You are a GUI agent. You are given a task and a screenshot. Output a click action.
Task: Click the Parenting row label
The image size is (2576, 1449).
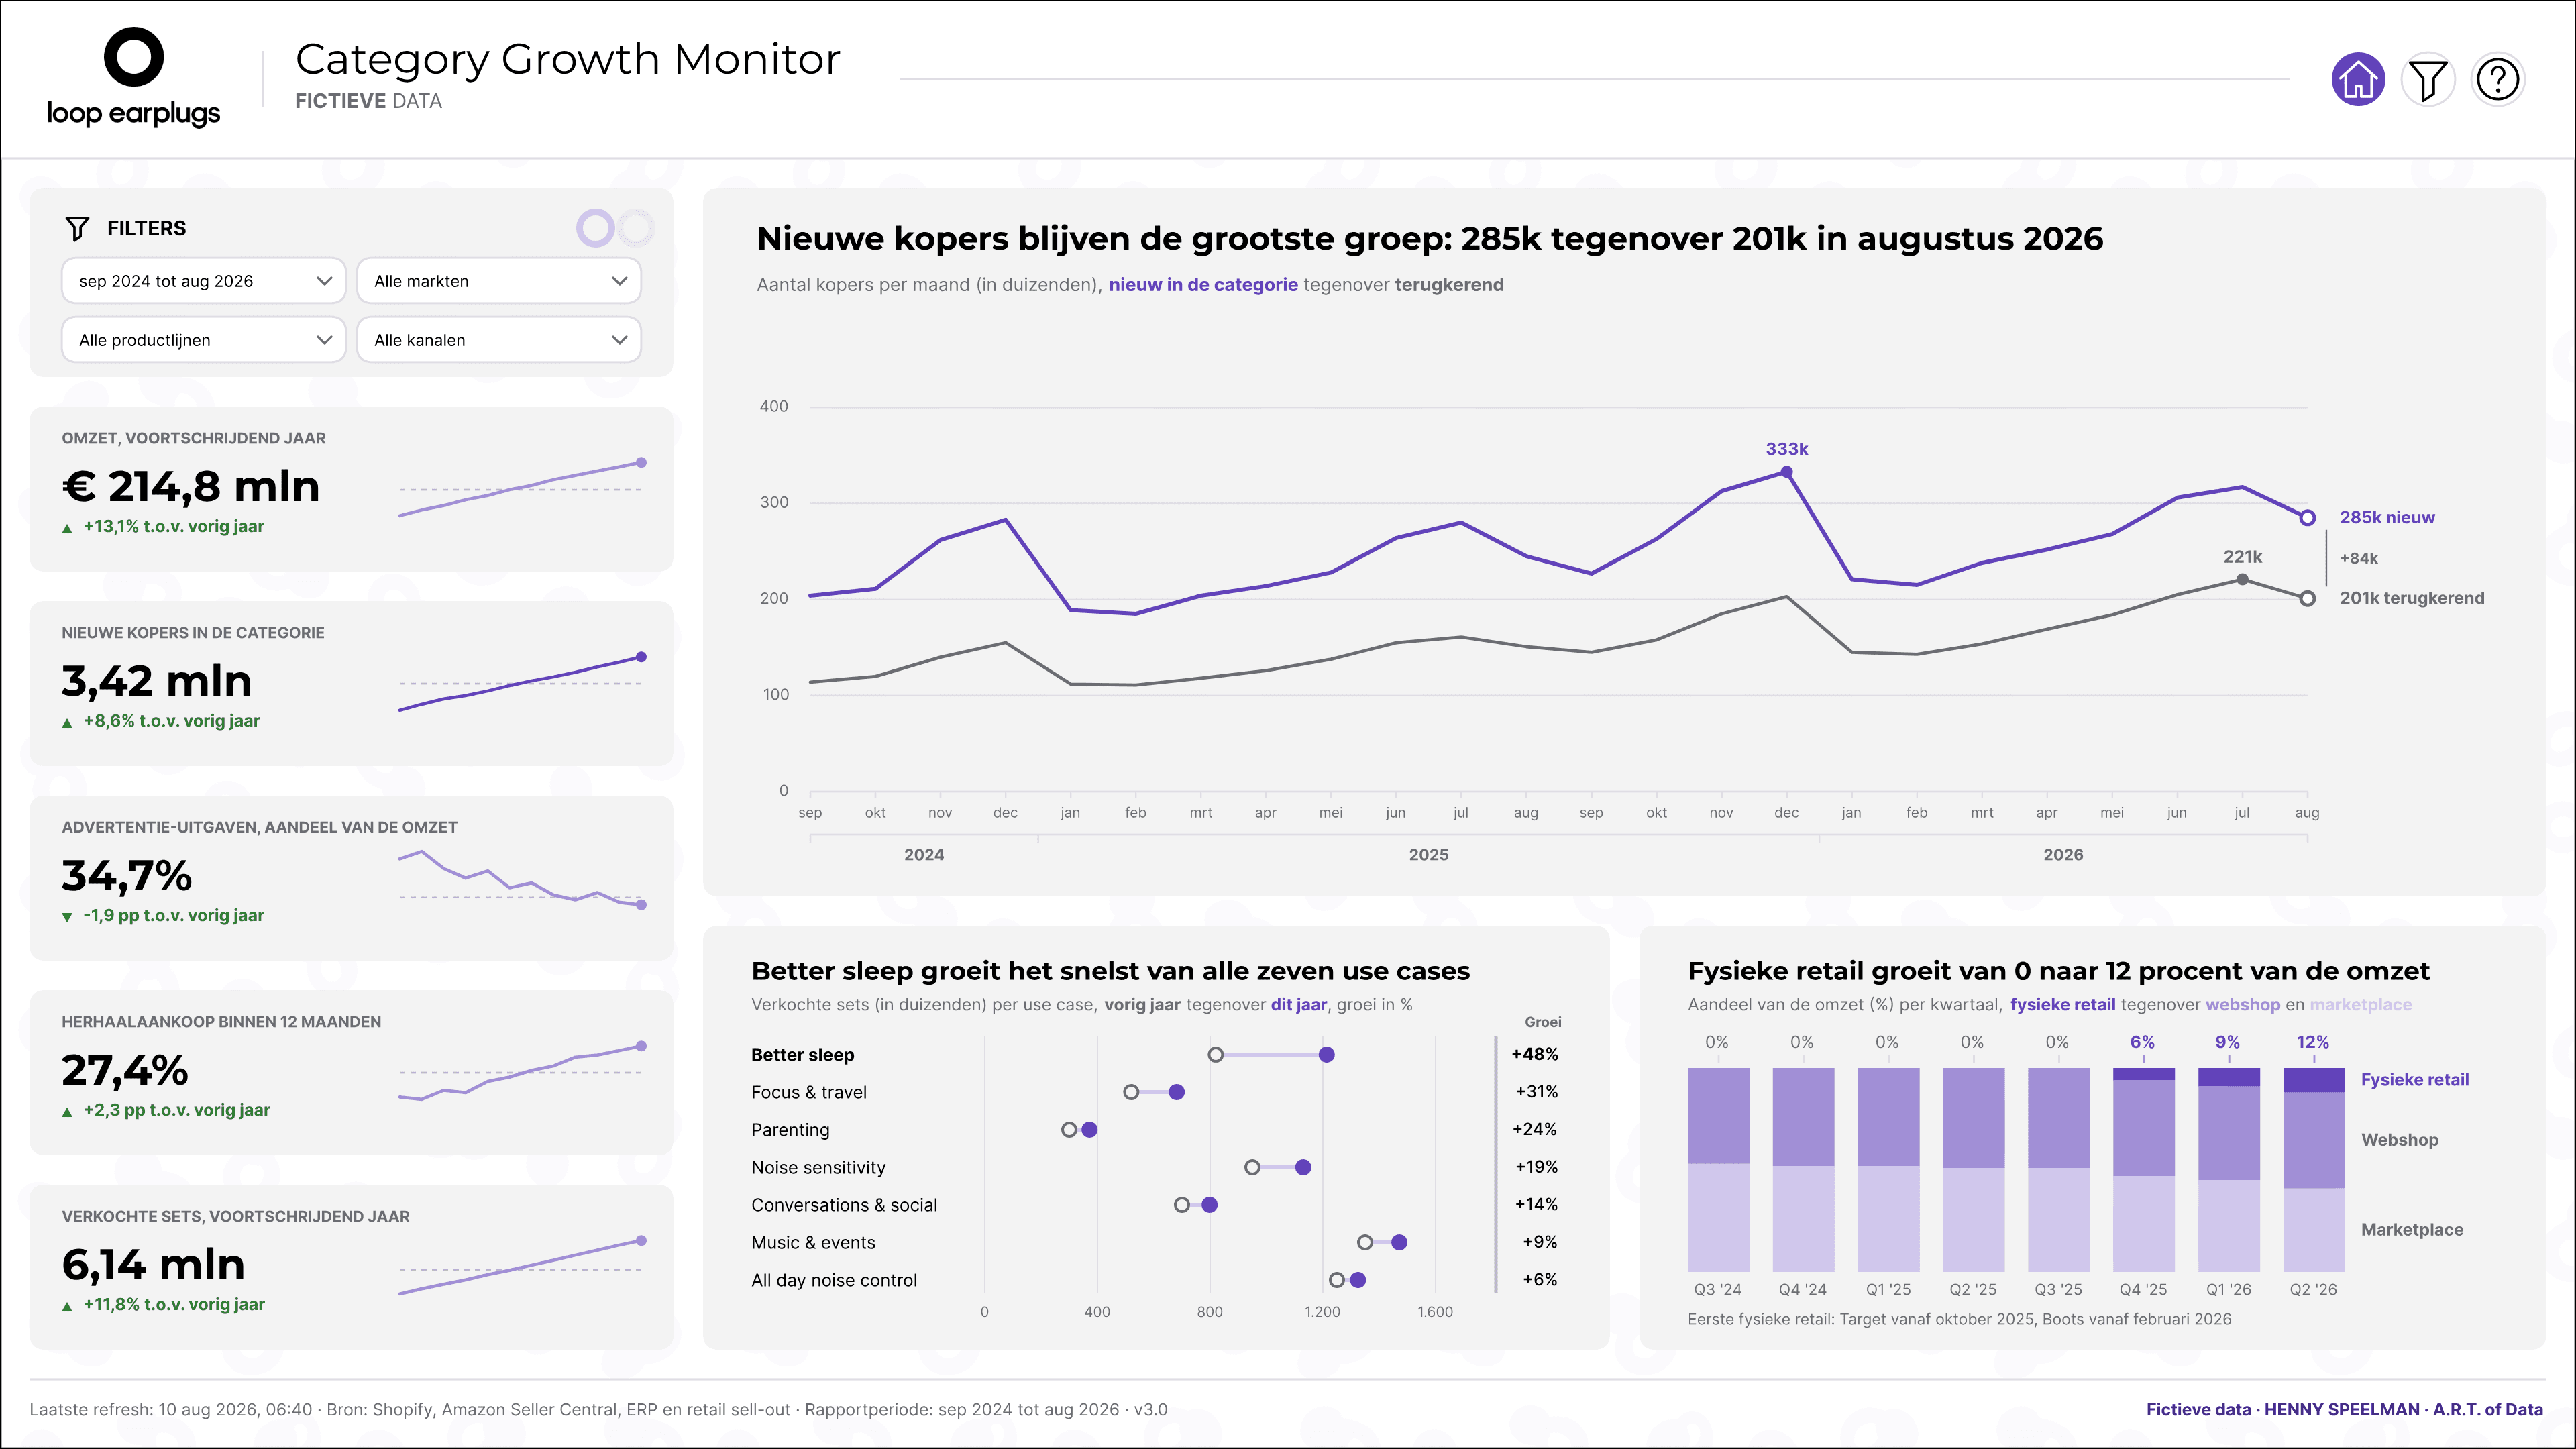click(790, 1130)
